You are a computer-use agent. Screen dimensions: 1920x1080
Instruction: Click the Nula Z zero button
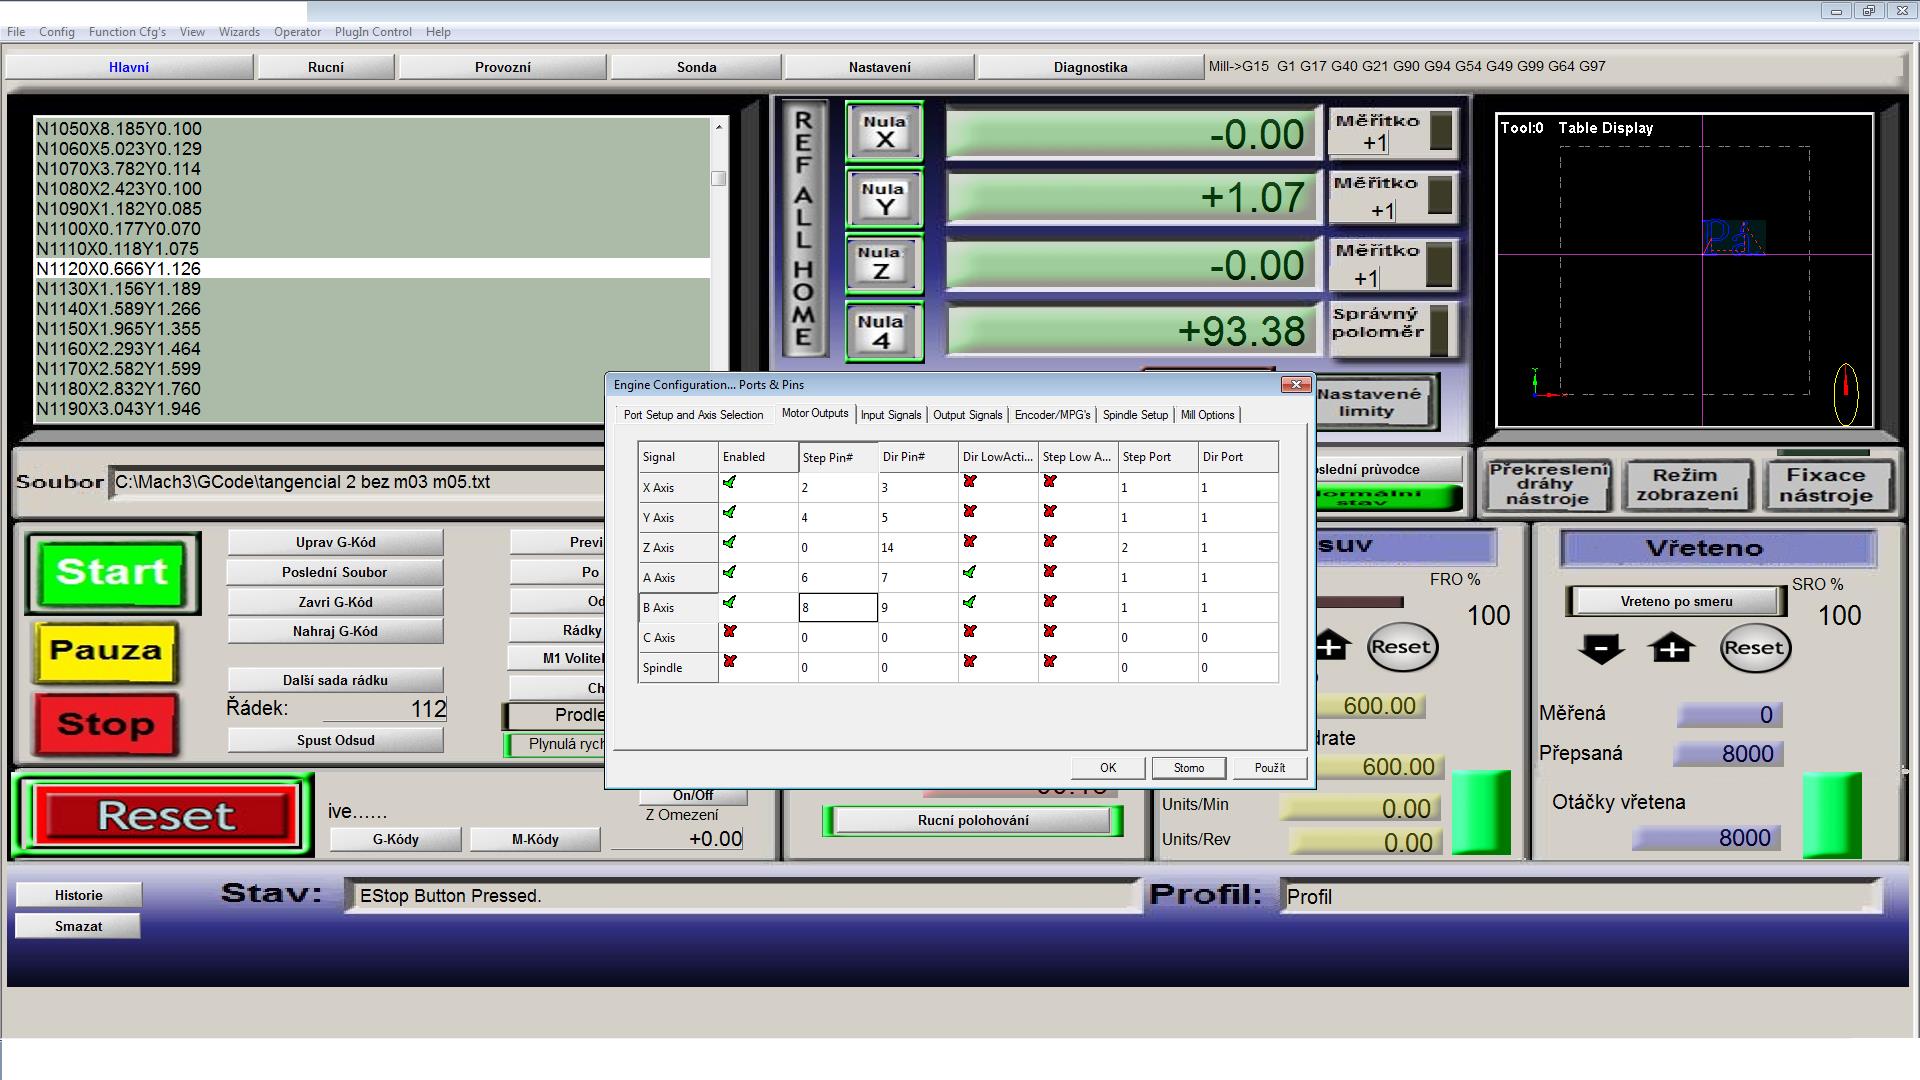click(884, 264)
